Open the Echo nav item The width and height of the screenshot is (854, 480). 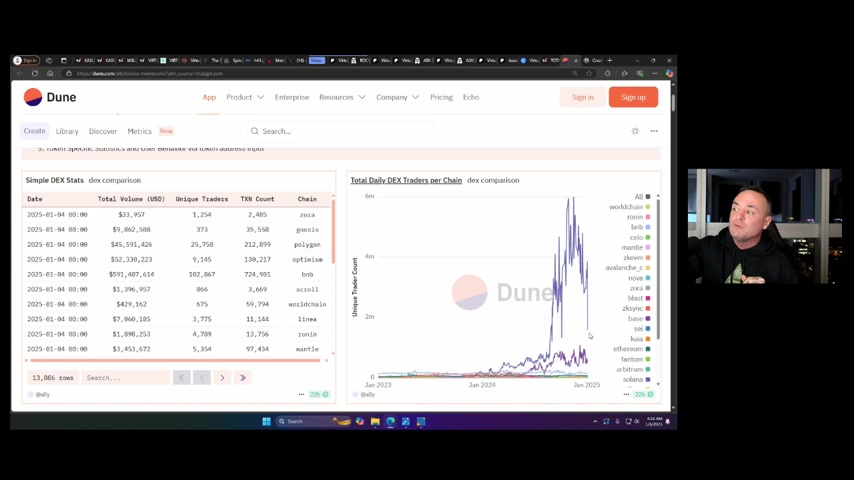[x=471, y=97]
